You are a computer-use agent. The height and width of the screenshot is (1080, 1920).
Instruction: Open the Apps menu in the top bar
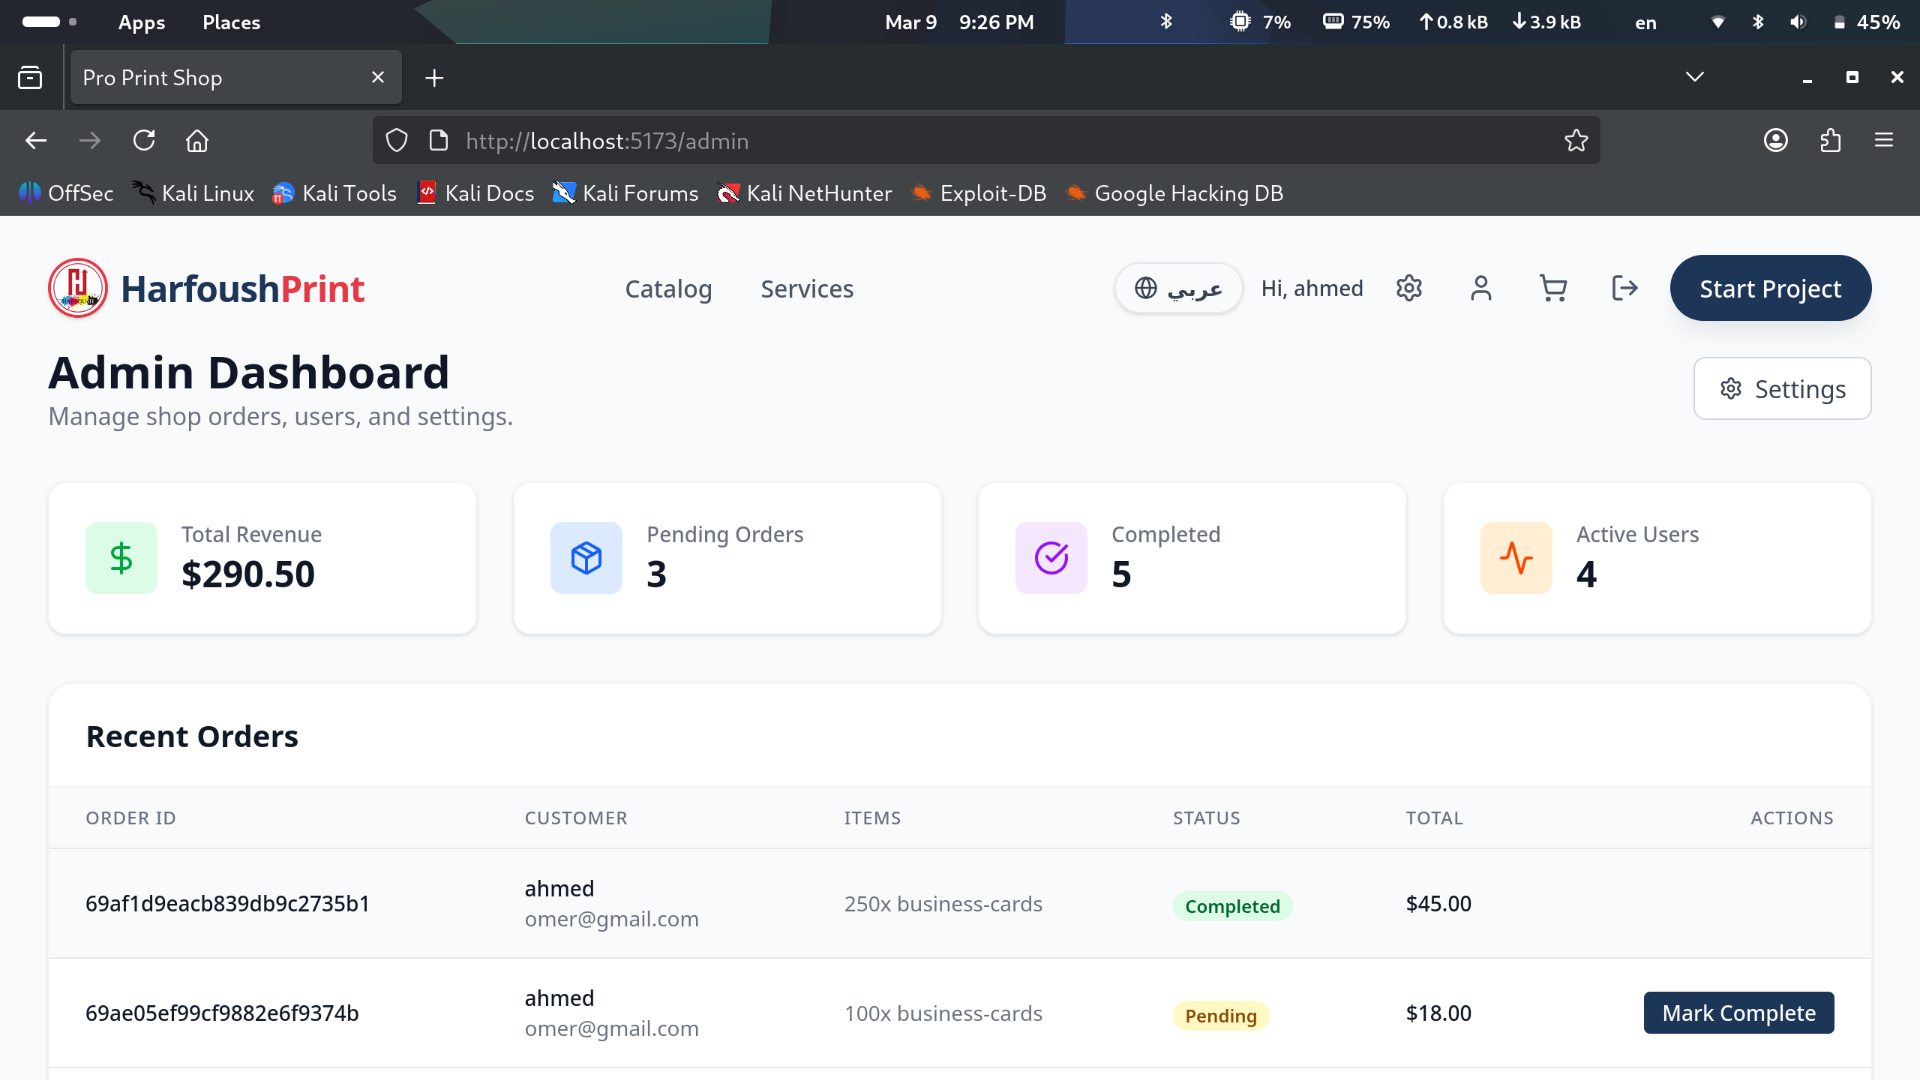coord(141,22)
